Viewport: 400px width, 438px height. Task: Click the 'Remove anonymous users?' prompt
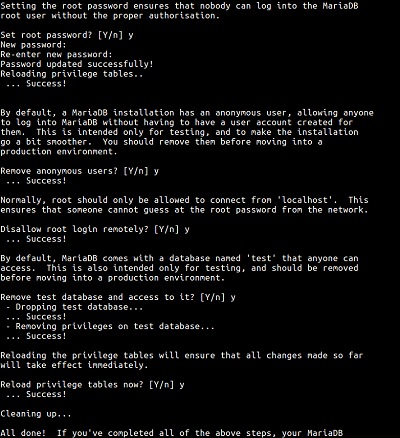(x=79, y=171)
